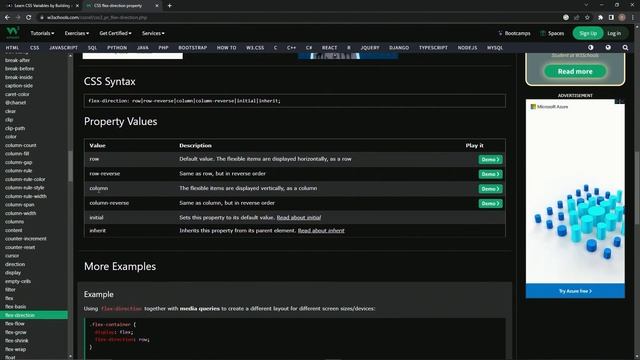Open the Demo for column value

click(490, 189)
